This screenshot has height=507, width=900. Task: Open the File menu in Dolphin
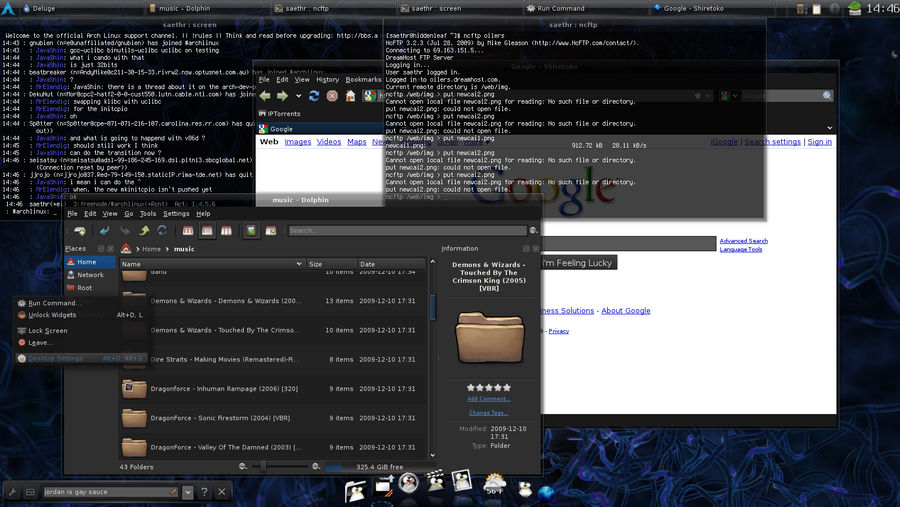click(72, 214)
